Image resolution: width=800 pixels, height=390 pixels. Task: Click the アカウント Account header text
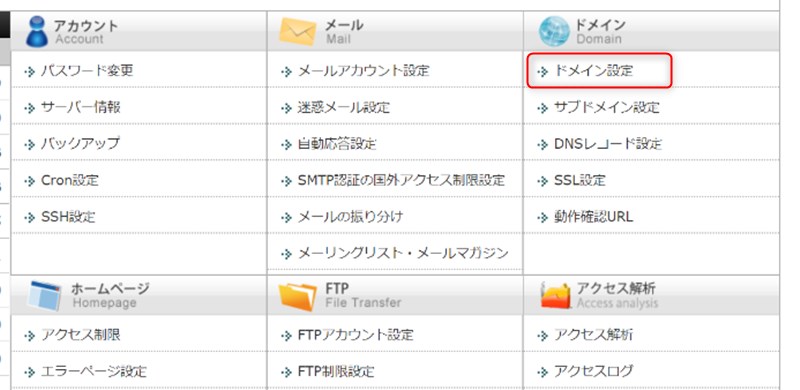pos(86,32)
